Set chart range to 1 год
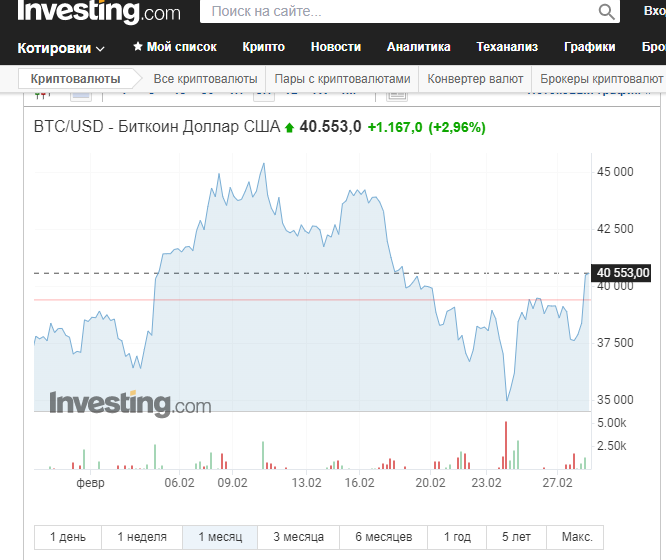Screen dimensions: 666x560 point(457,537)
